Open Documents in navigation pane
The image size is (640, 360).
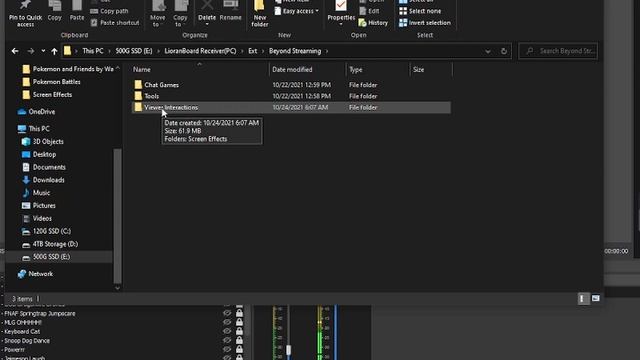point(44,167)
